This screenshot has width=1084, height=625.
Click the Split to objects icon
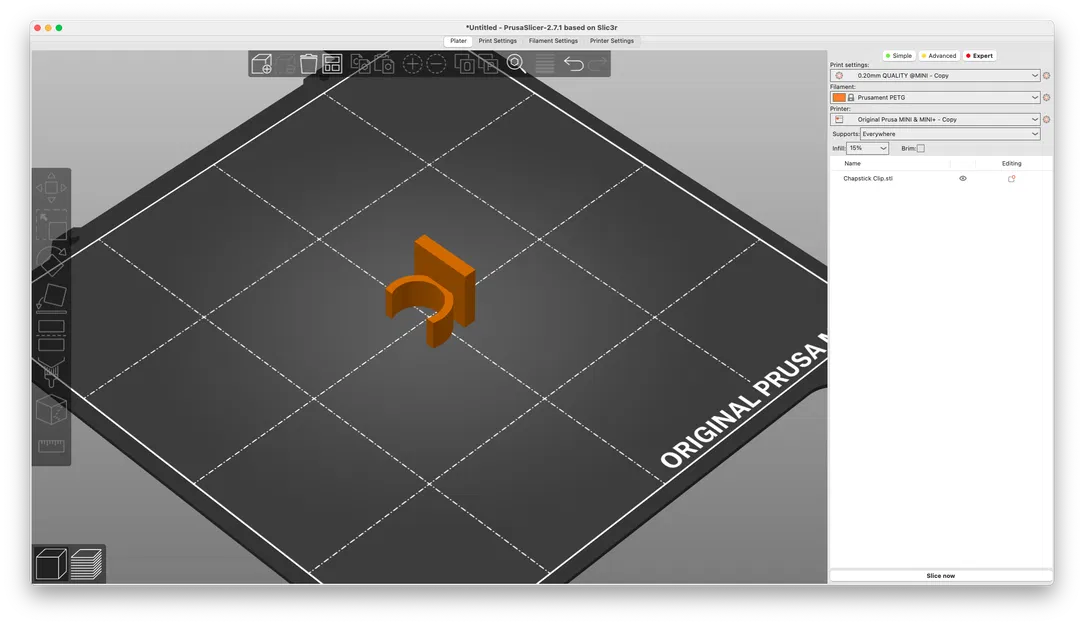pos(465,64)
